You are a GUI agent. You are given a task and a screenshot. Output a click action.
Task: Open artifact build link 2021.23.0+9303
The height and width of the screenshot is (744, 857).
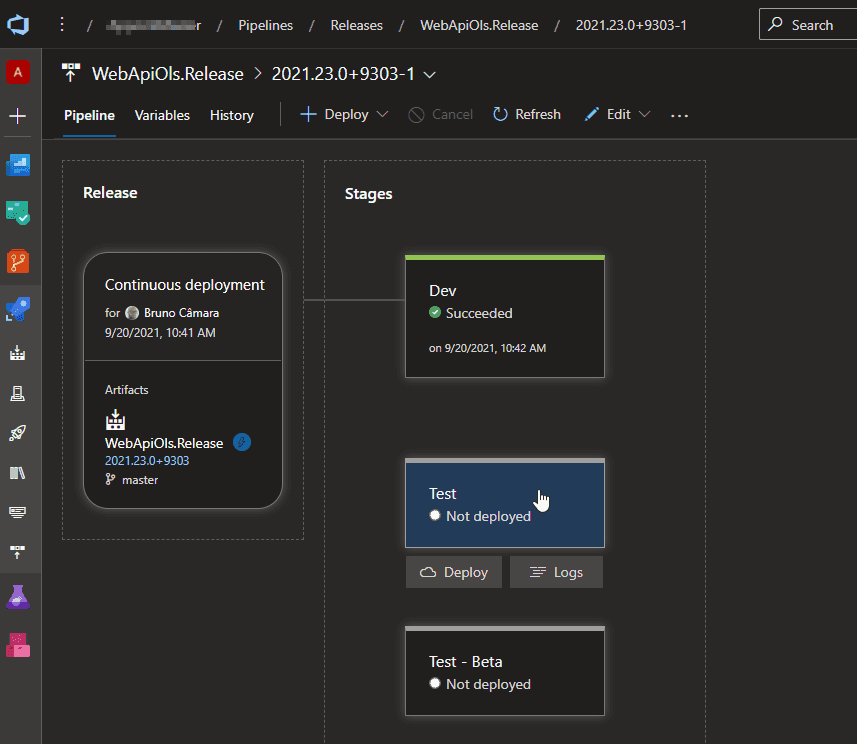click(147, 461)
